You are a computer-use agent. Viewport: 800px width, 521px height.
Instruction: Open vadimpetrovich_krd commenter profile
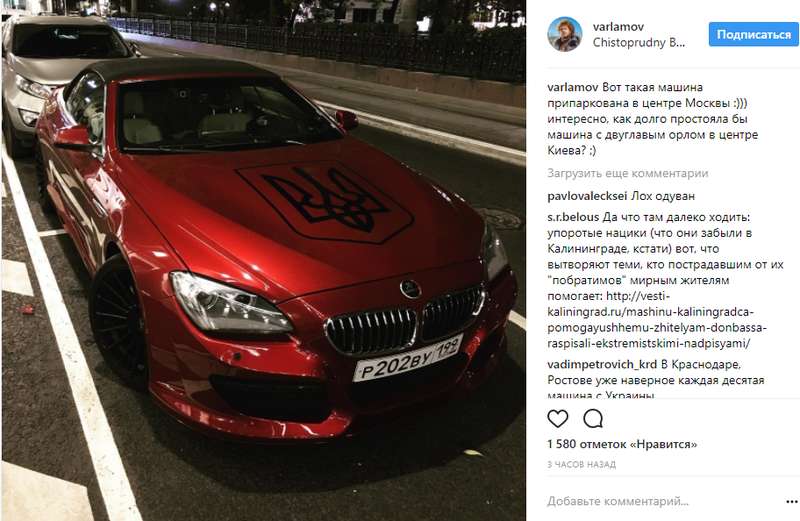(602, 364)
